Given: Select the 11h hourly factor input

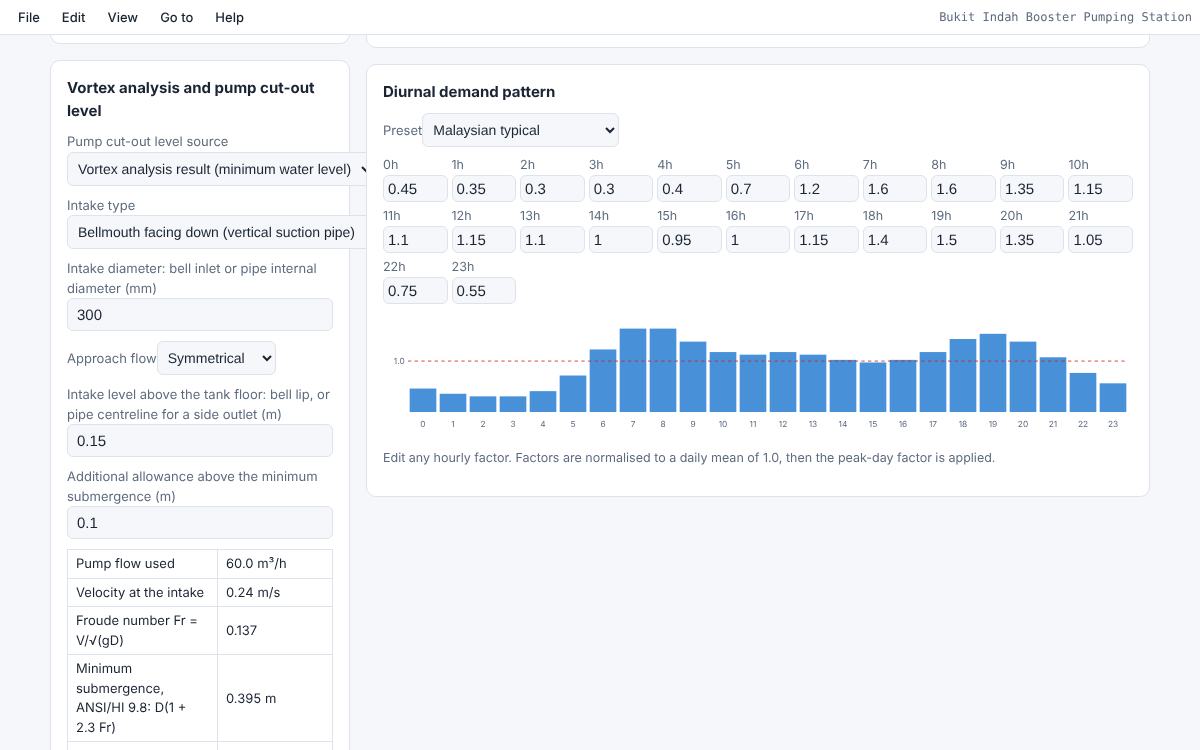Looking at the screenshot, I should click(x=415, y=239).
